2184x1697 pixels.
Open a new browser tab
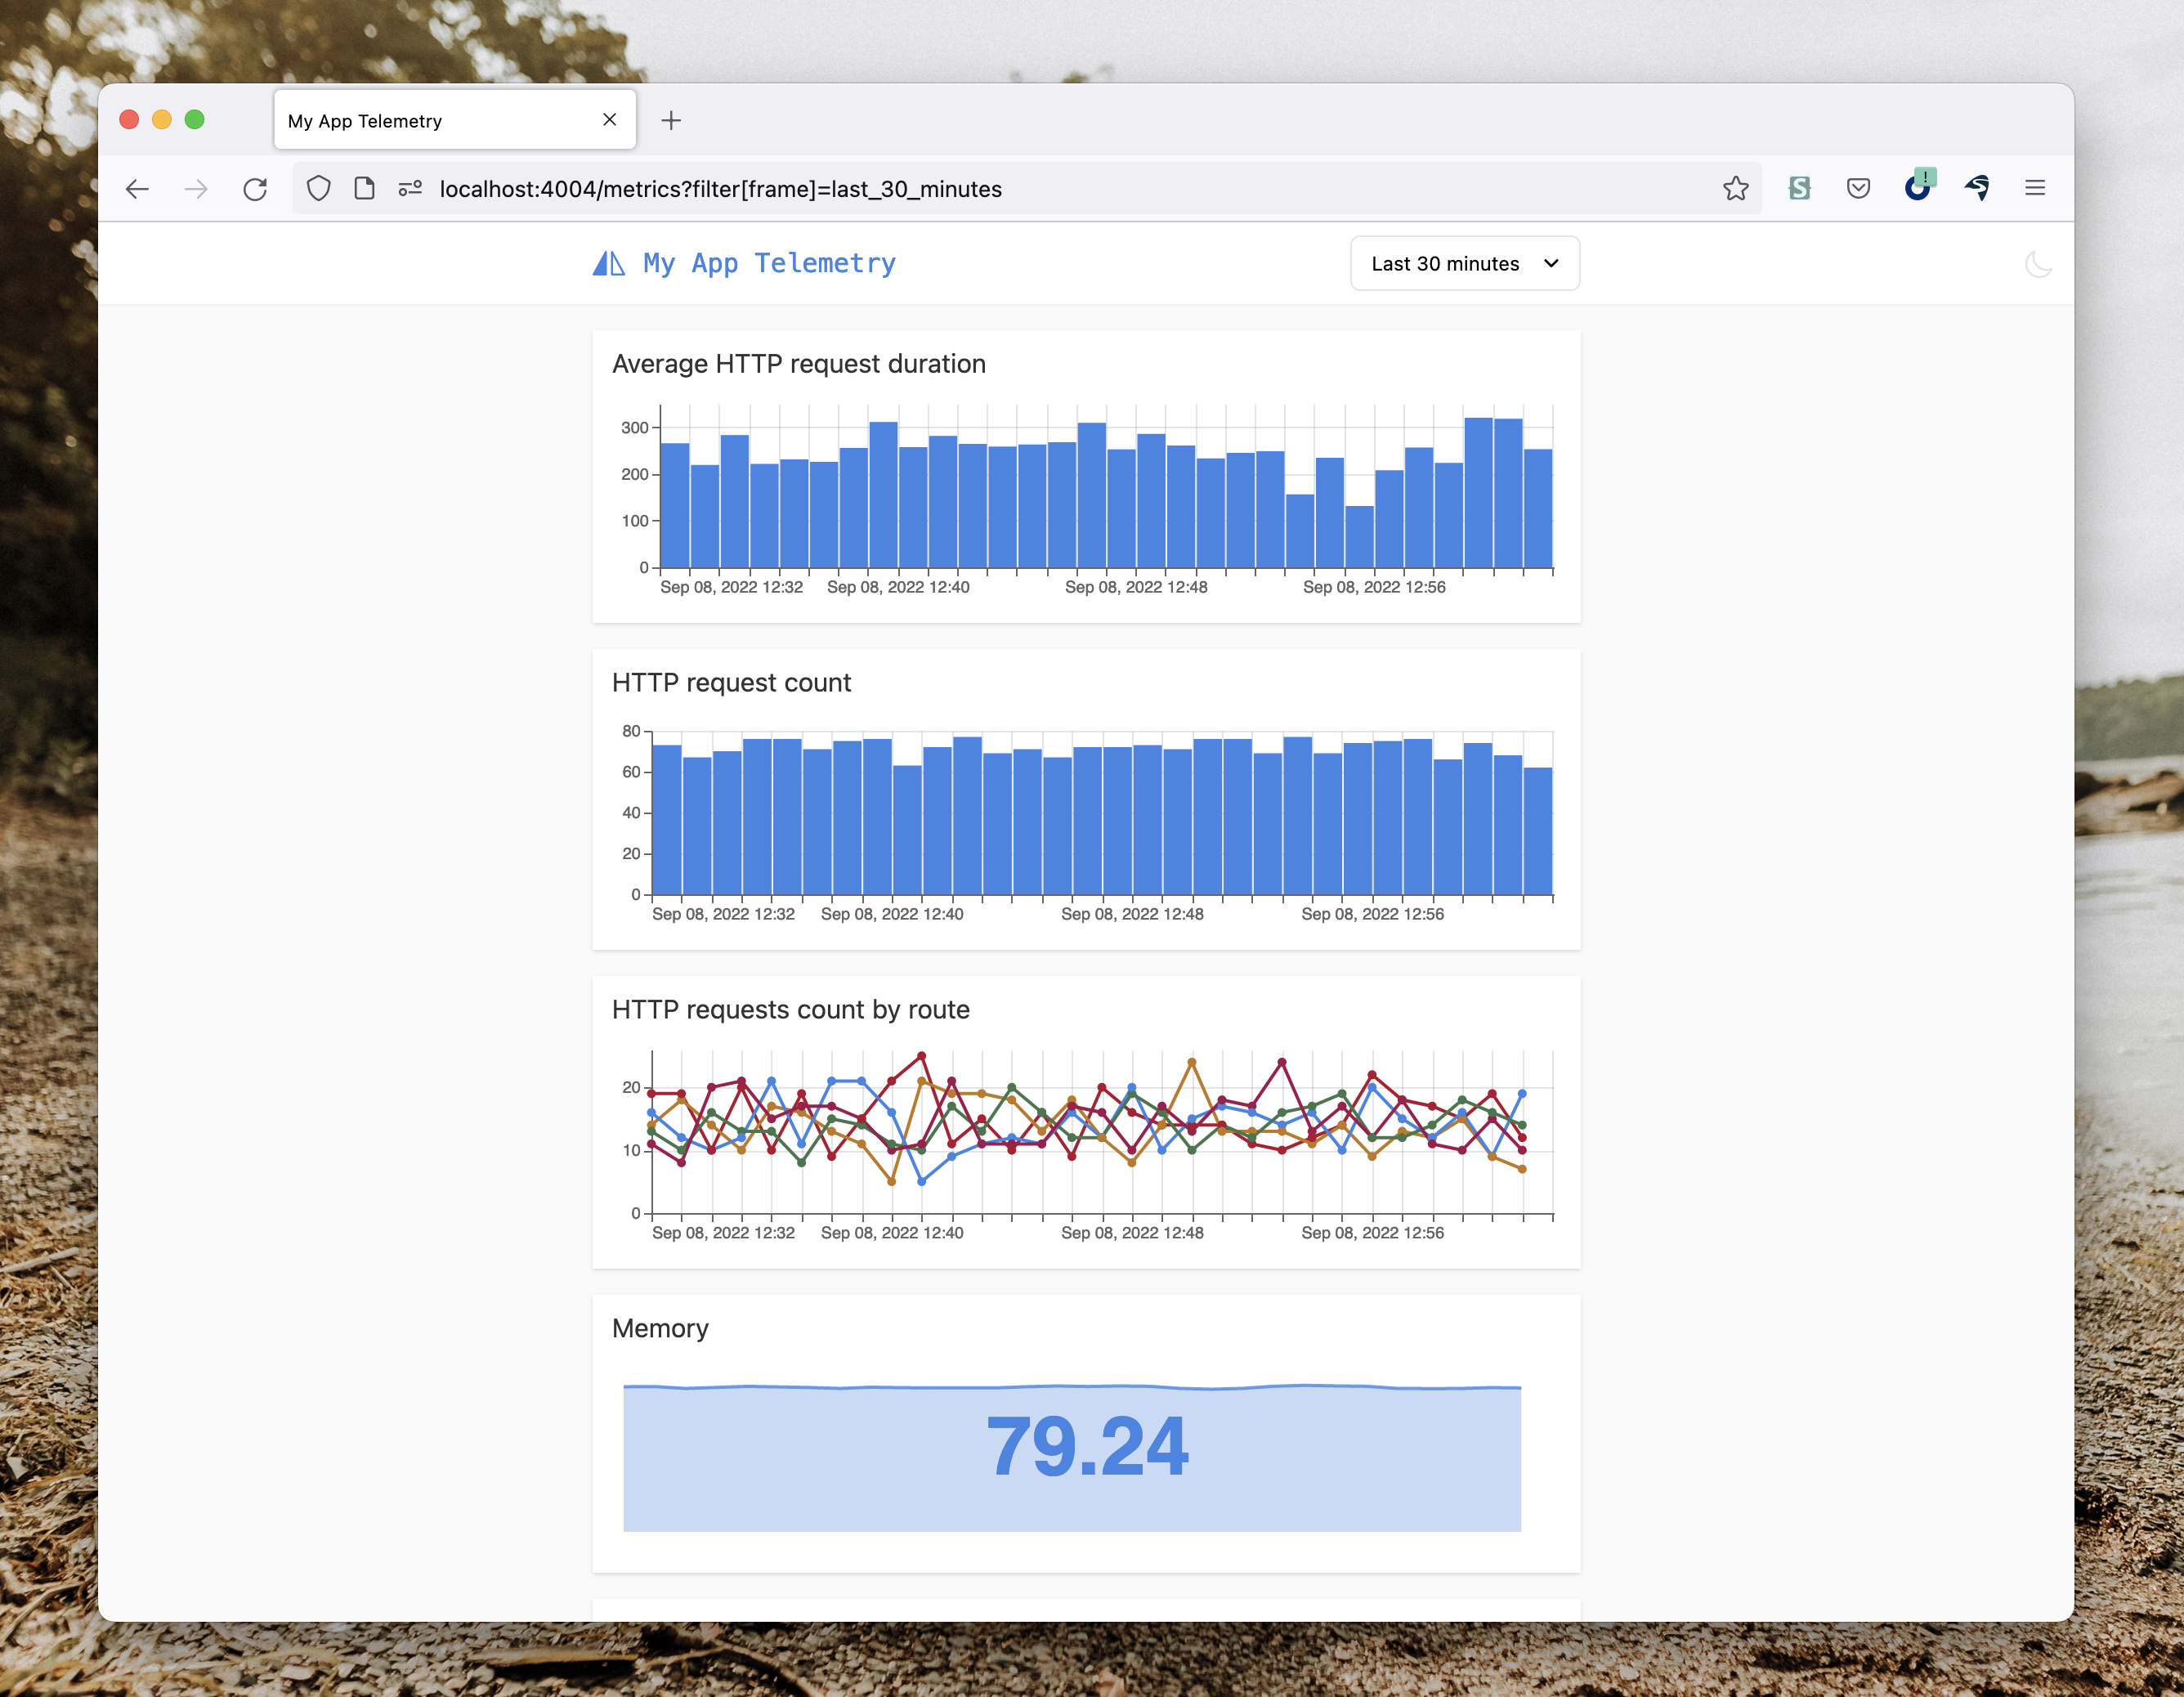(671, 120)
